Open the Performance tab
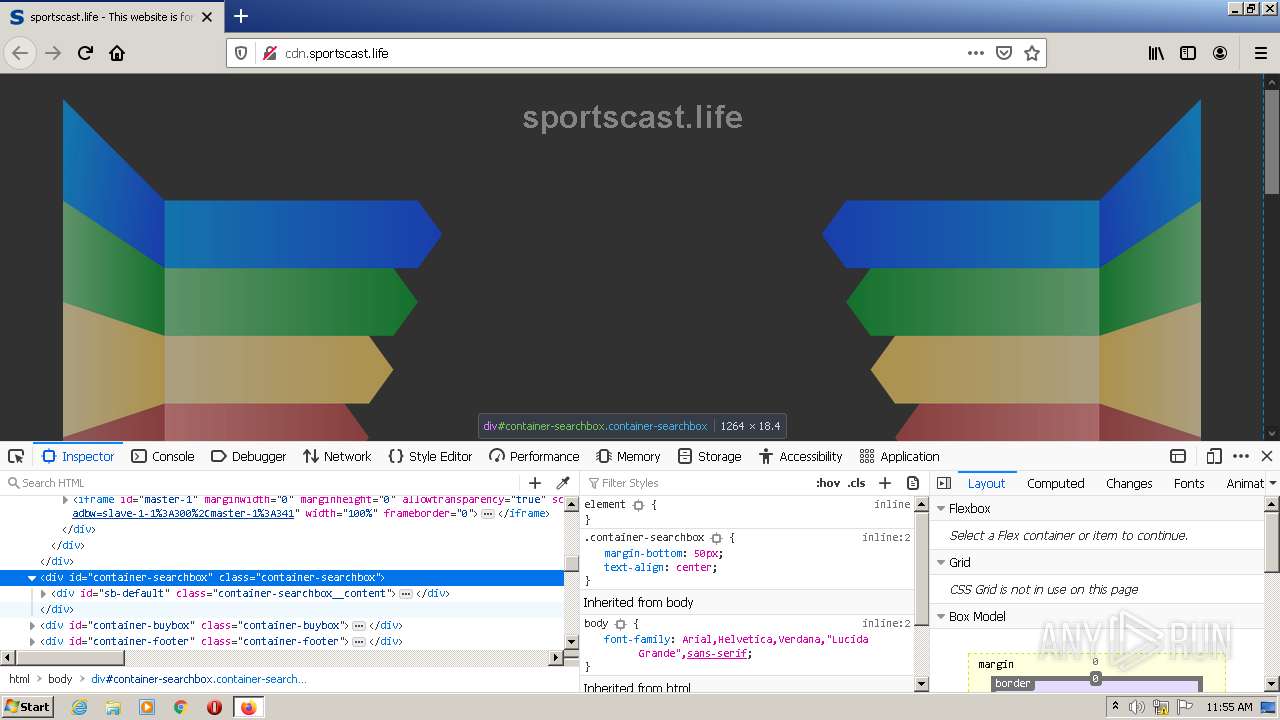This screenshot has height=720, width=1280. click(534, 456)
